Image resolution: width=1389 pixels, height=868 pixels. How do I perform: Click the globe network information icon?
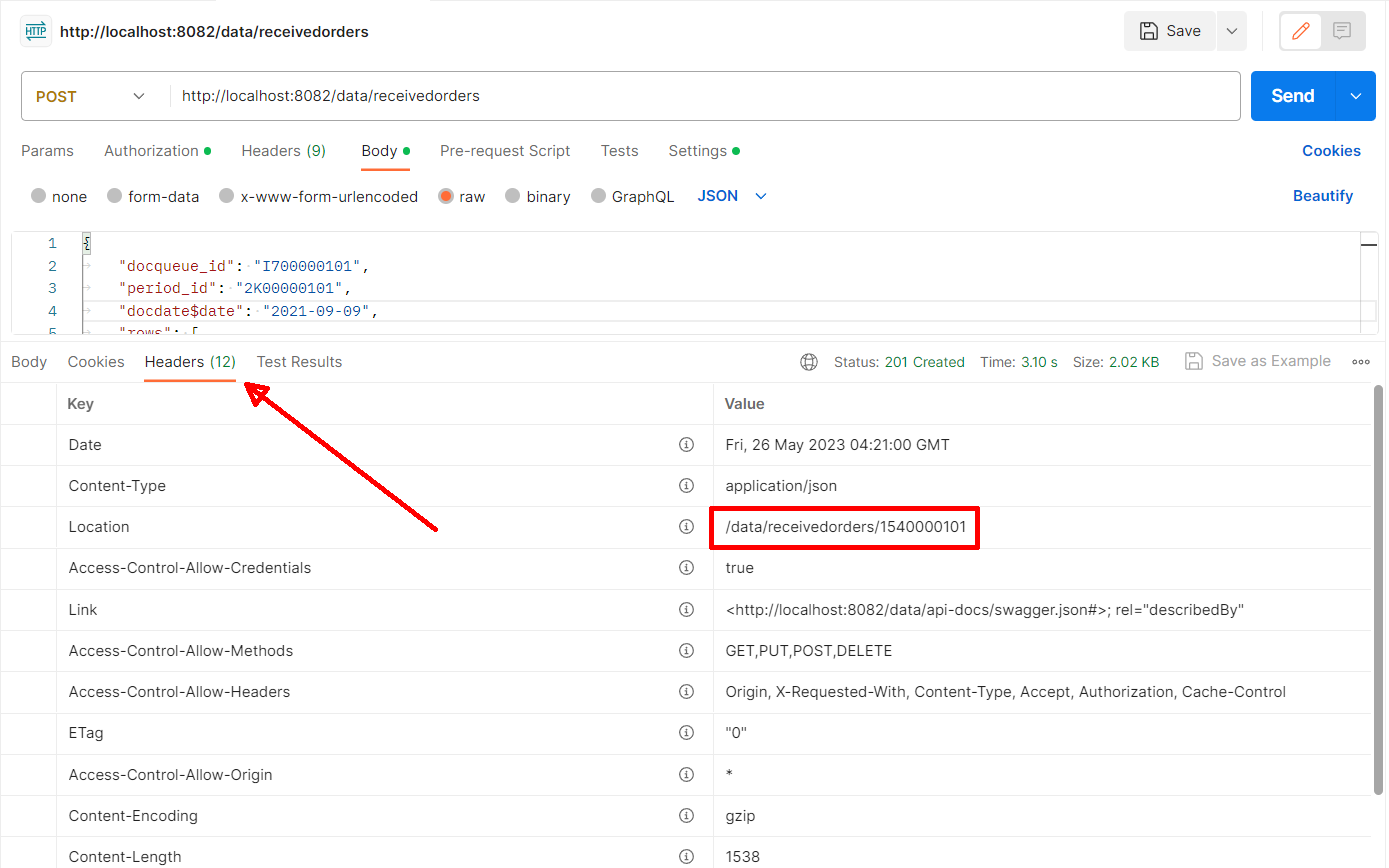[x=809, y=362]
